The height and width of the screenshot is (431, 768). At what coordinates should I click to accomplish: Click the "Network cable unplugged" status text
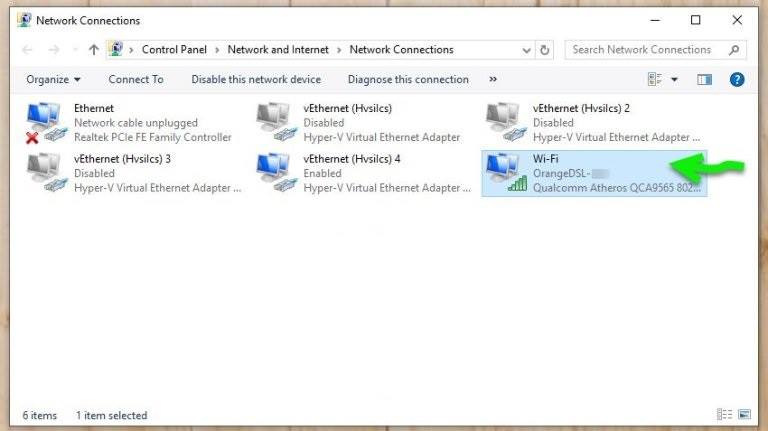pyautogui.click(x=136, y=122)
